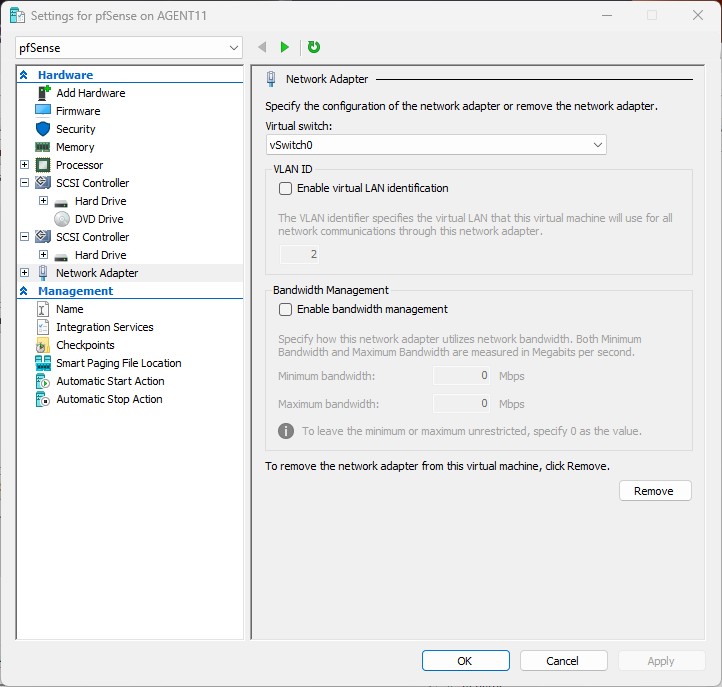Click the Maximum bandwidth field
The image size is (722, 687).
click(461, 404)
